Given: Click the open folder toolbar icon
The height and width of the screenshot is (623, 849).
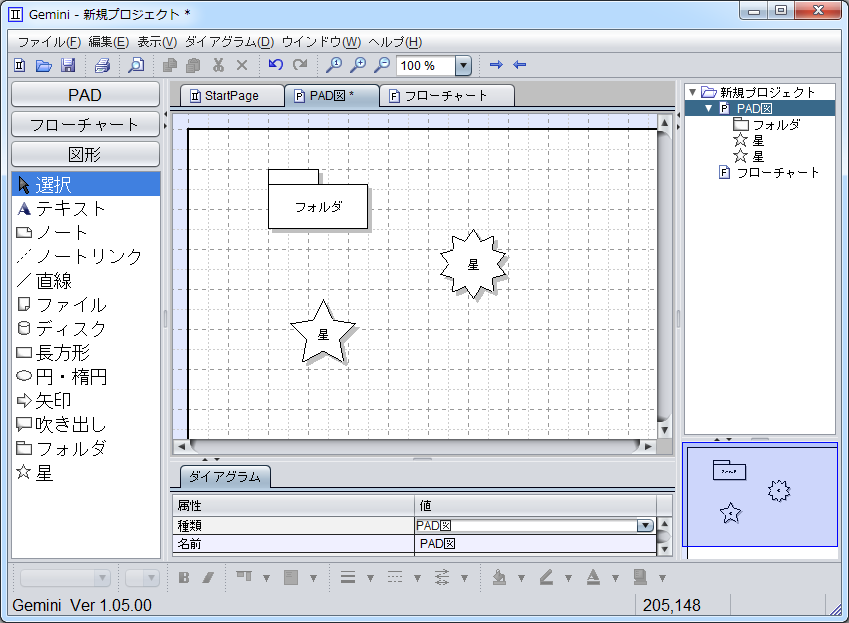Looking at the screenshot, I should [43, 65].
